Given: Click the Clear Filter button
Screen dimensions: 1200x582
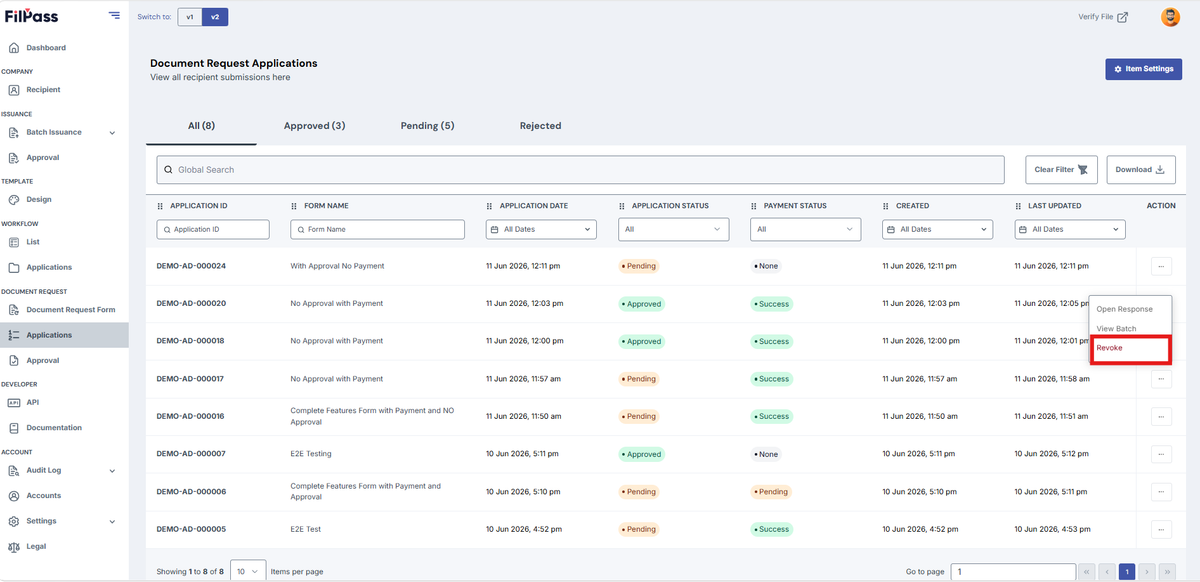Looking at the screenshot, I should coord(1061,170).
